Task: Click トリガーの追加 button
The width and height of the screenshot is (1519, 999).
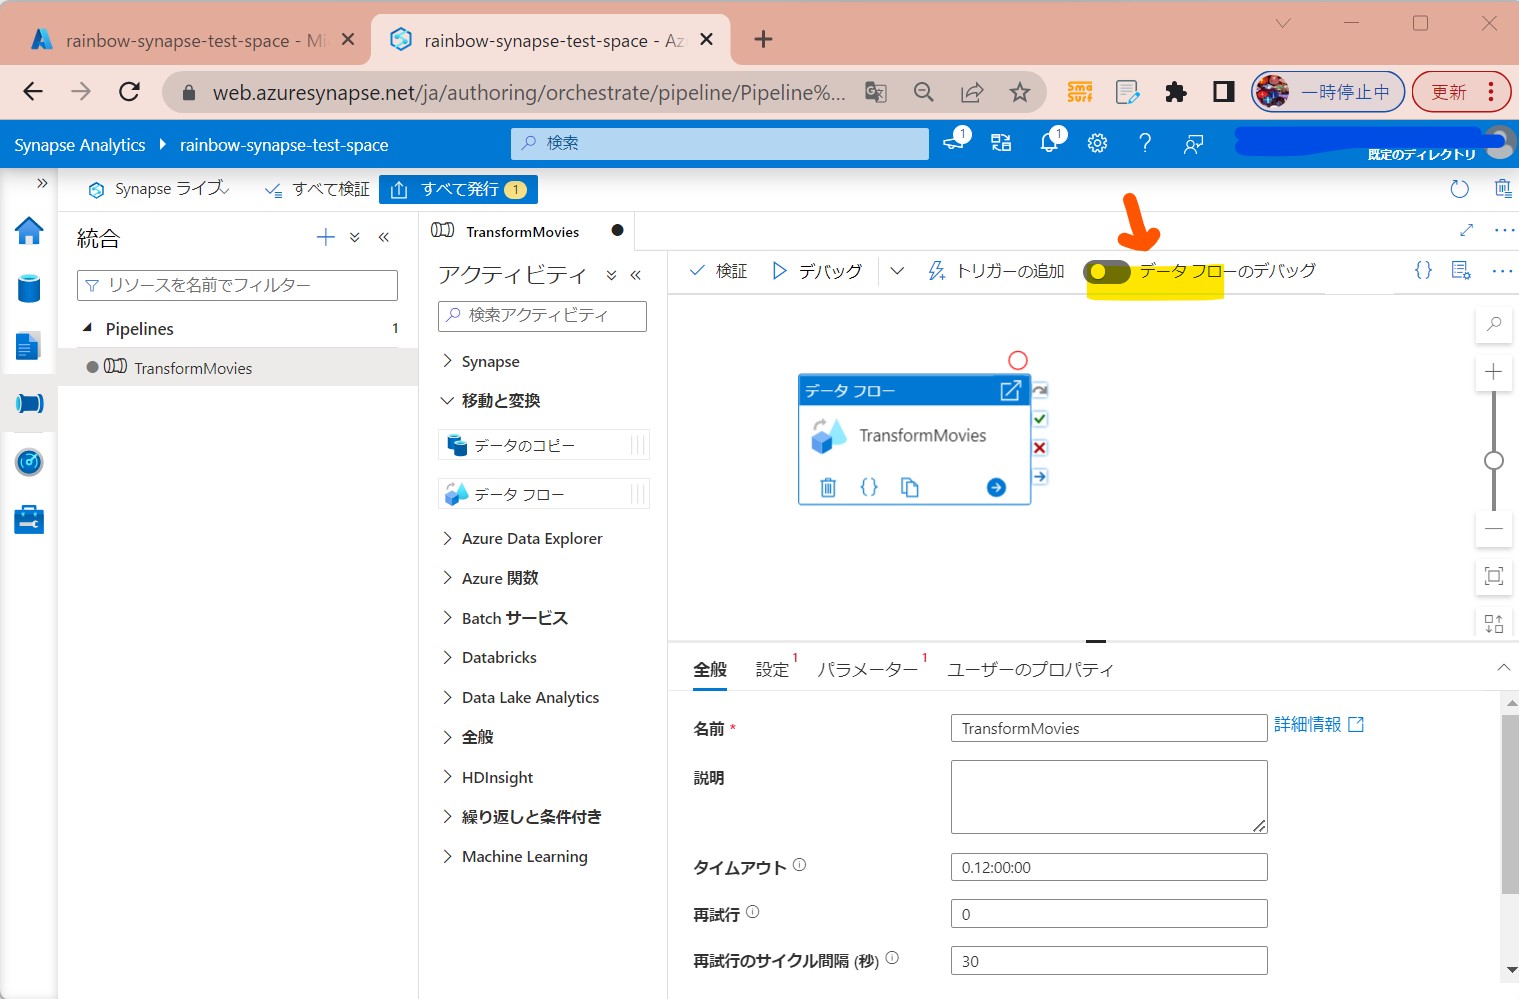Action: (x=996, y=271)
